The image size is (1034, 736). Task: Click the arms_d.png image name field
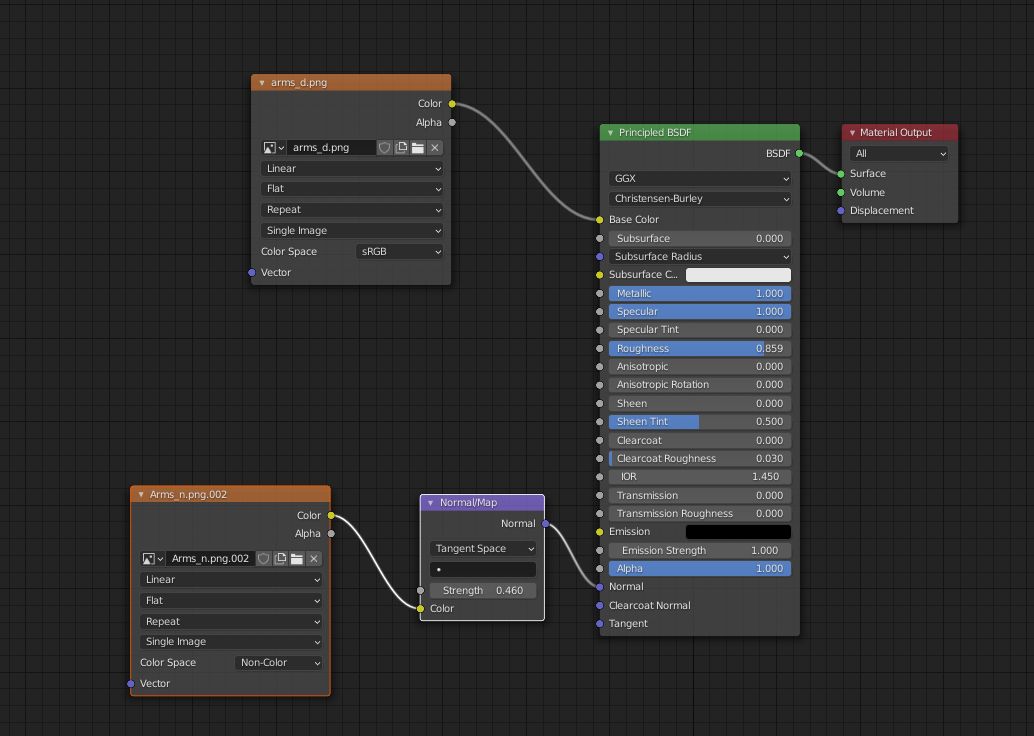tap(331, 148)
